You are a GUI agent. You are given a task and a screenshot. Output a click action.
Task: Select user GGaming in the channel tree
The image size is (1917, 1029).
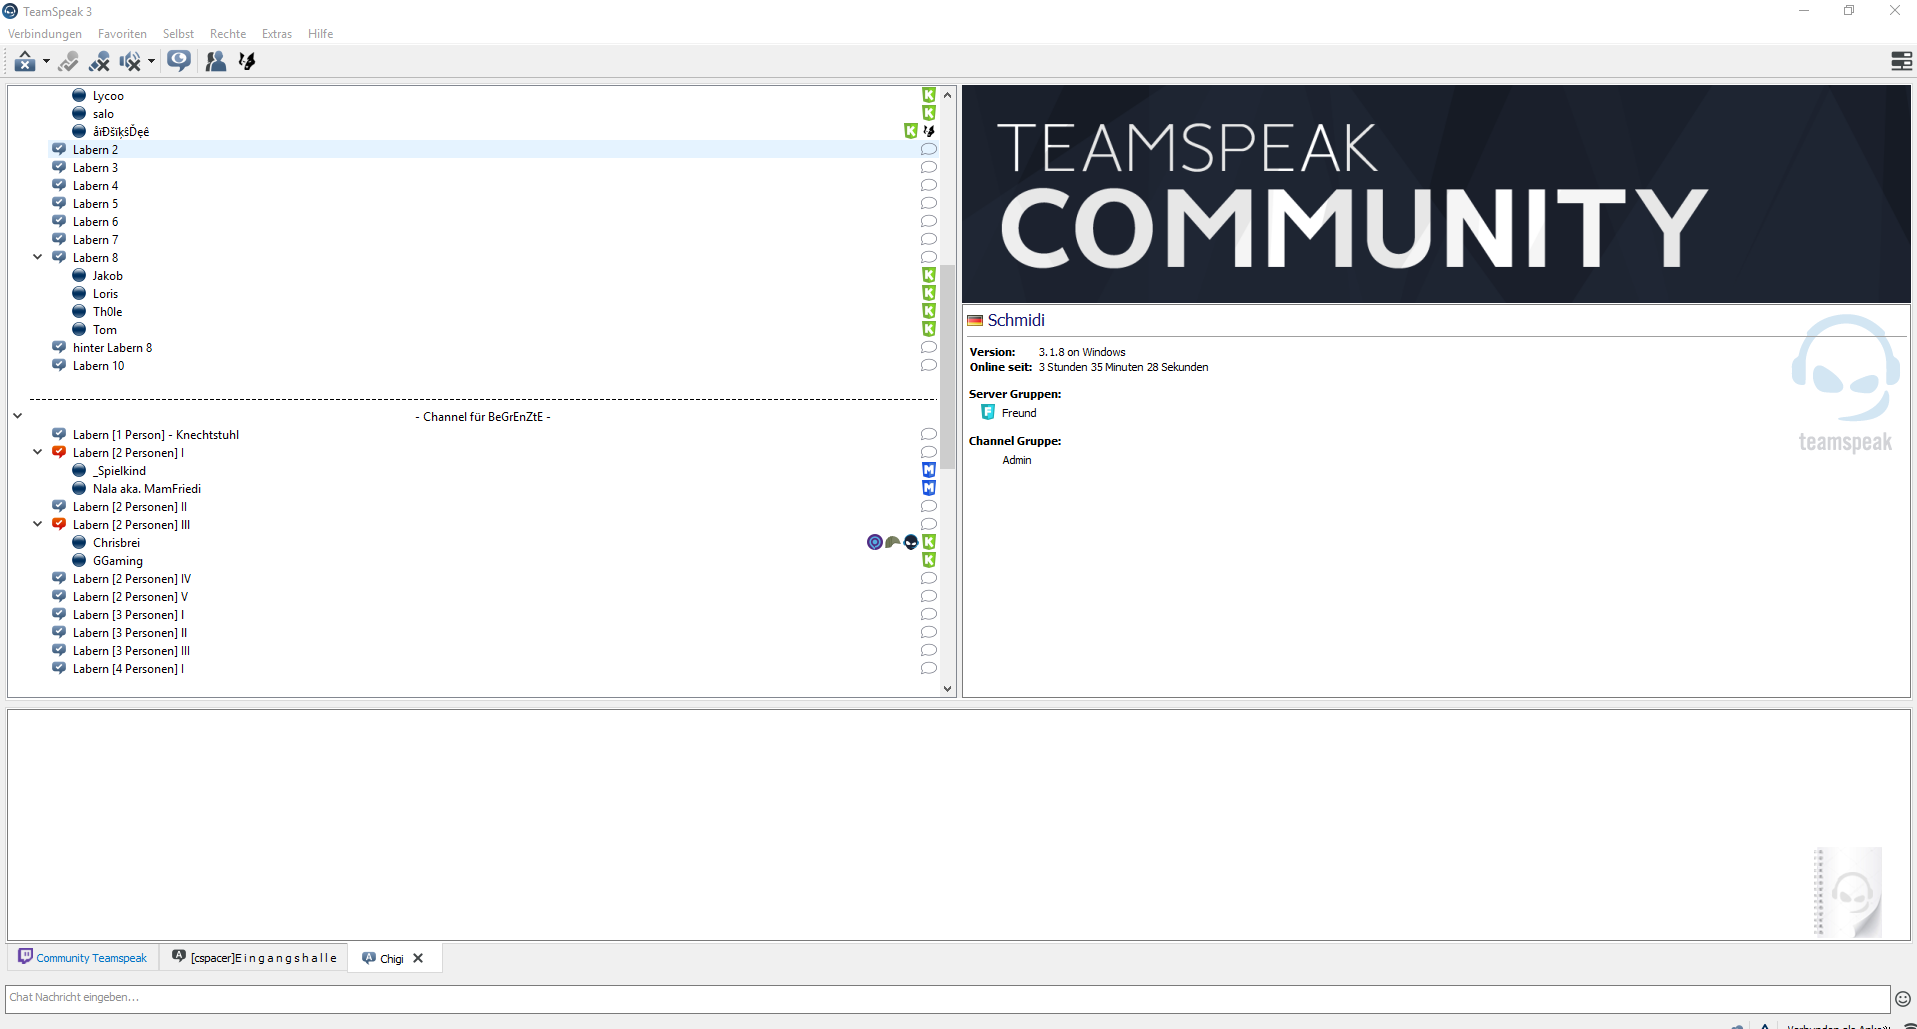tap(118, 561)
